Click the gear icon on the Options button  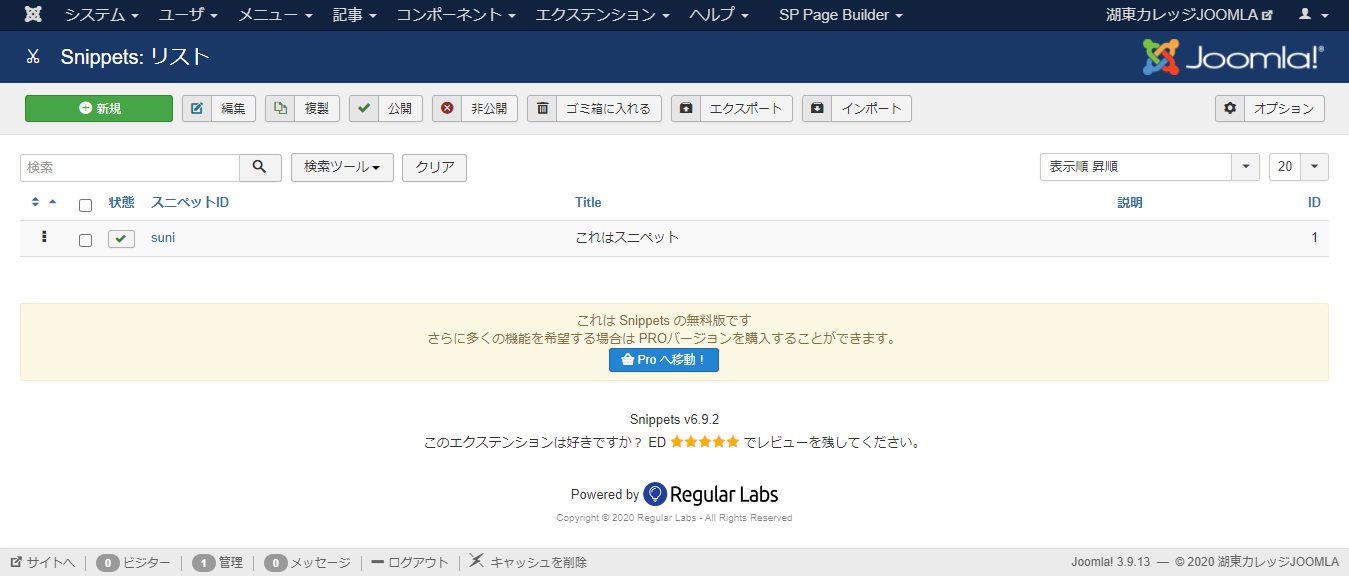[1230, 108]
